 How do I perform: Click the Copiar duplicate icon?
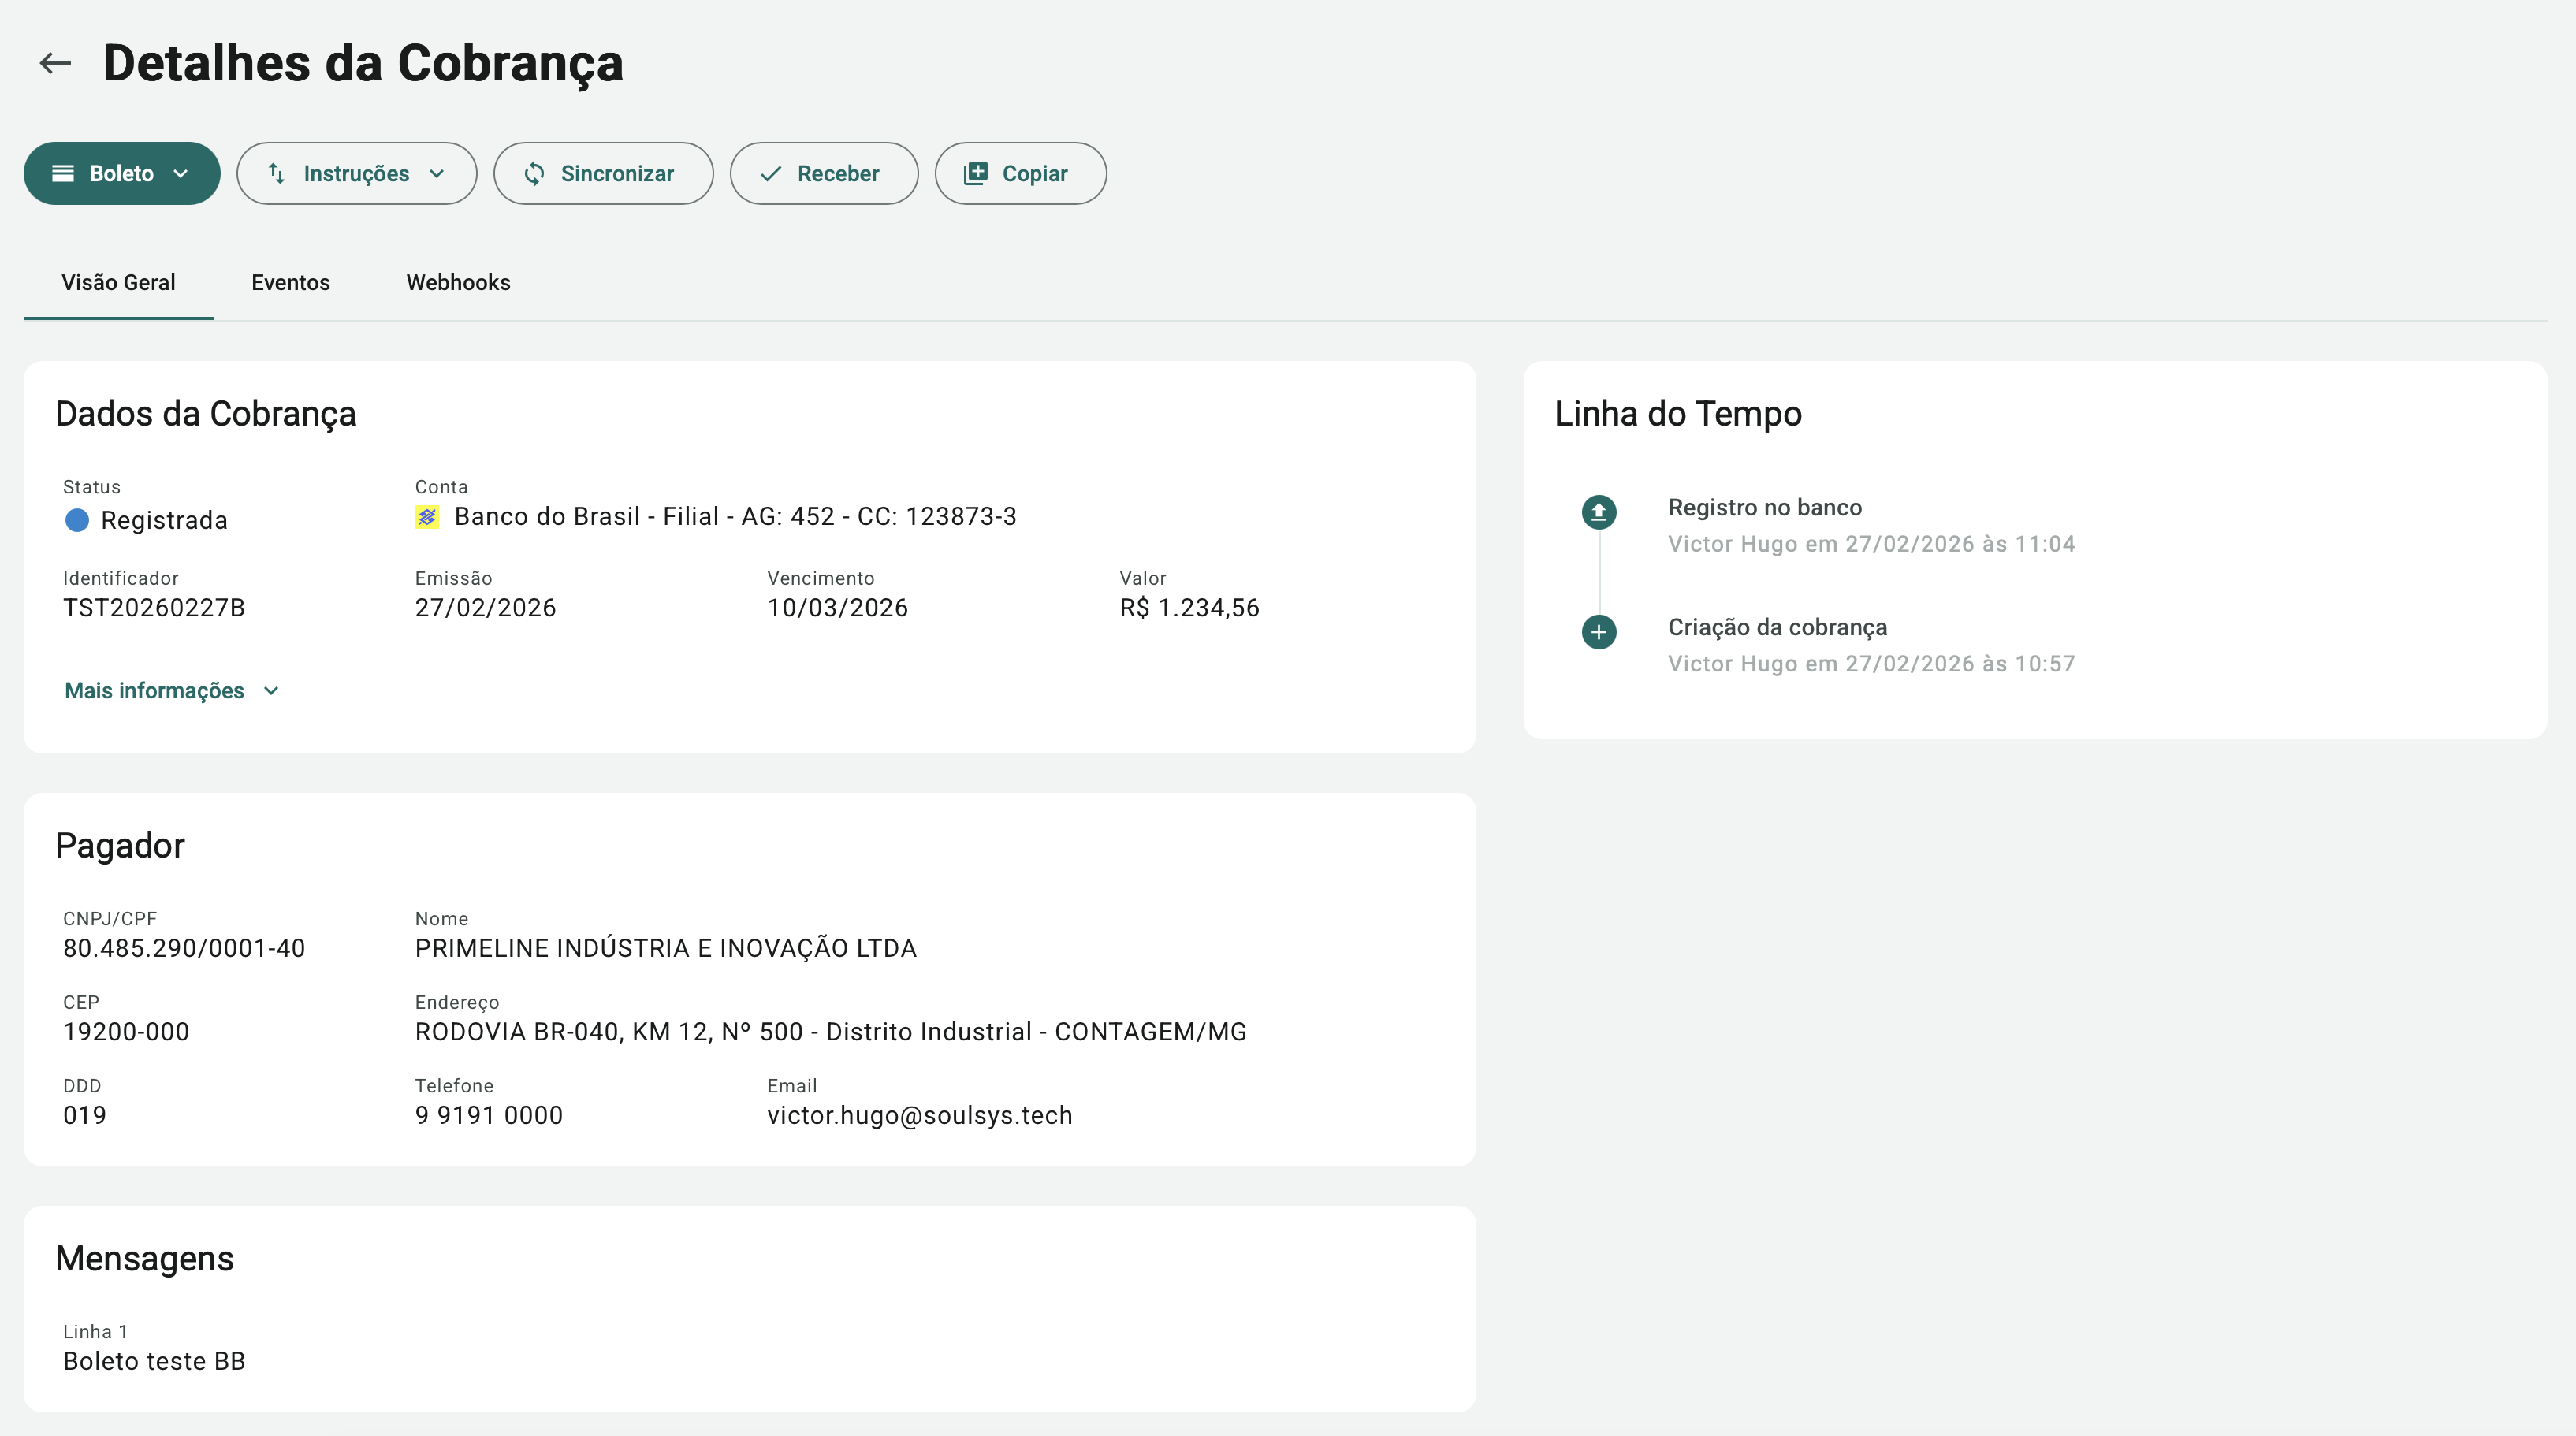975,173
